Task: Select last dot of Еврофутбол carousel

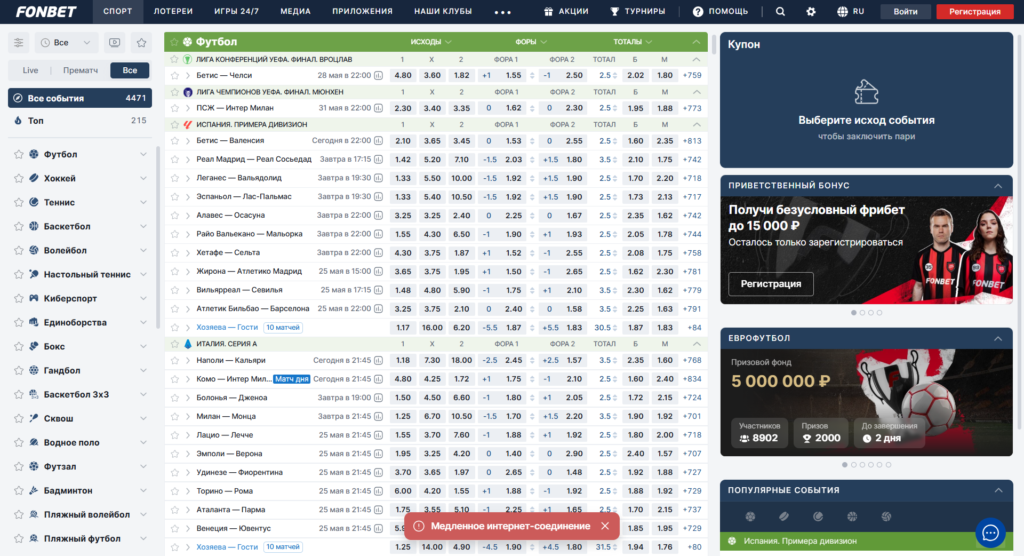Action: pos(888,465)
